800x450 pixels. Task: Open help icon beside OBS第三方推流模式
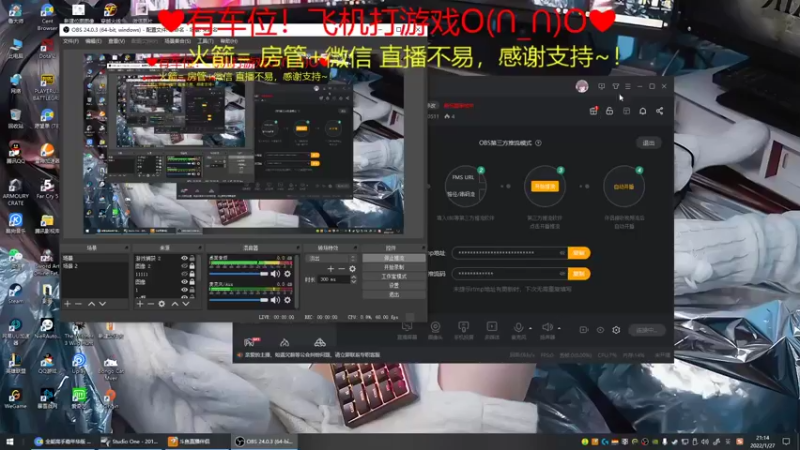click(538, 143)
